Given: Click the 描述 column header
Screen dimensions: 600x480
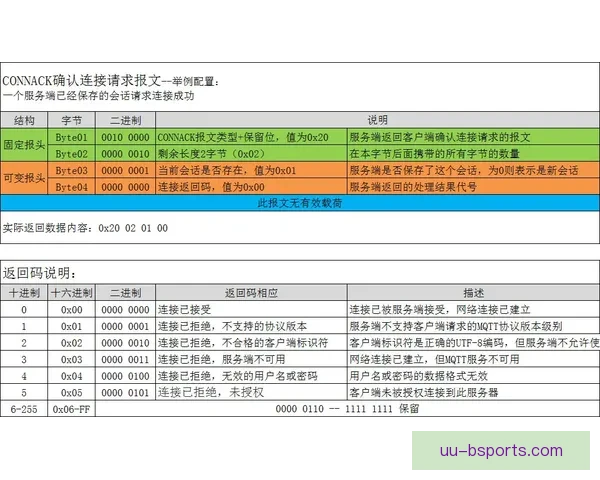Looking at the screenshot, I should 474,293.
